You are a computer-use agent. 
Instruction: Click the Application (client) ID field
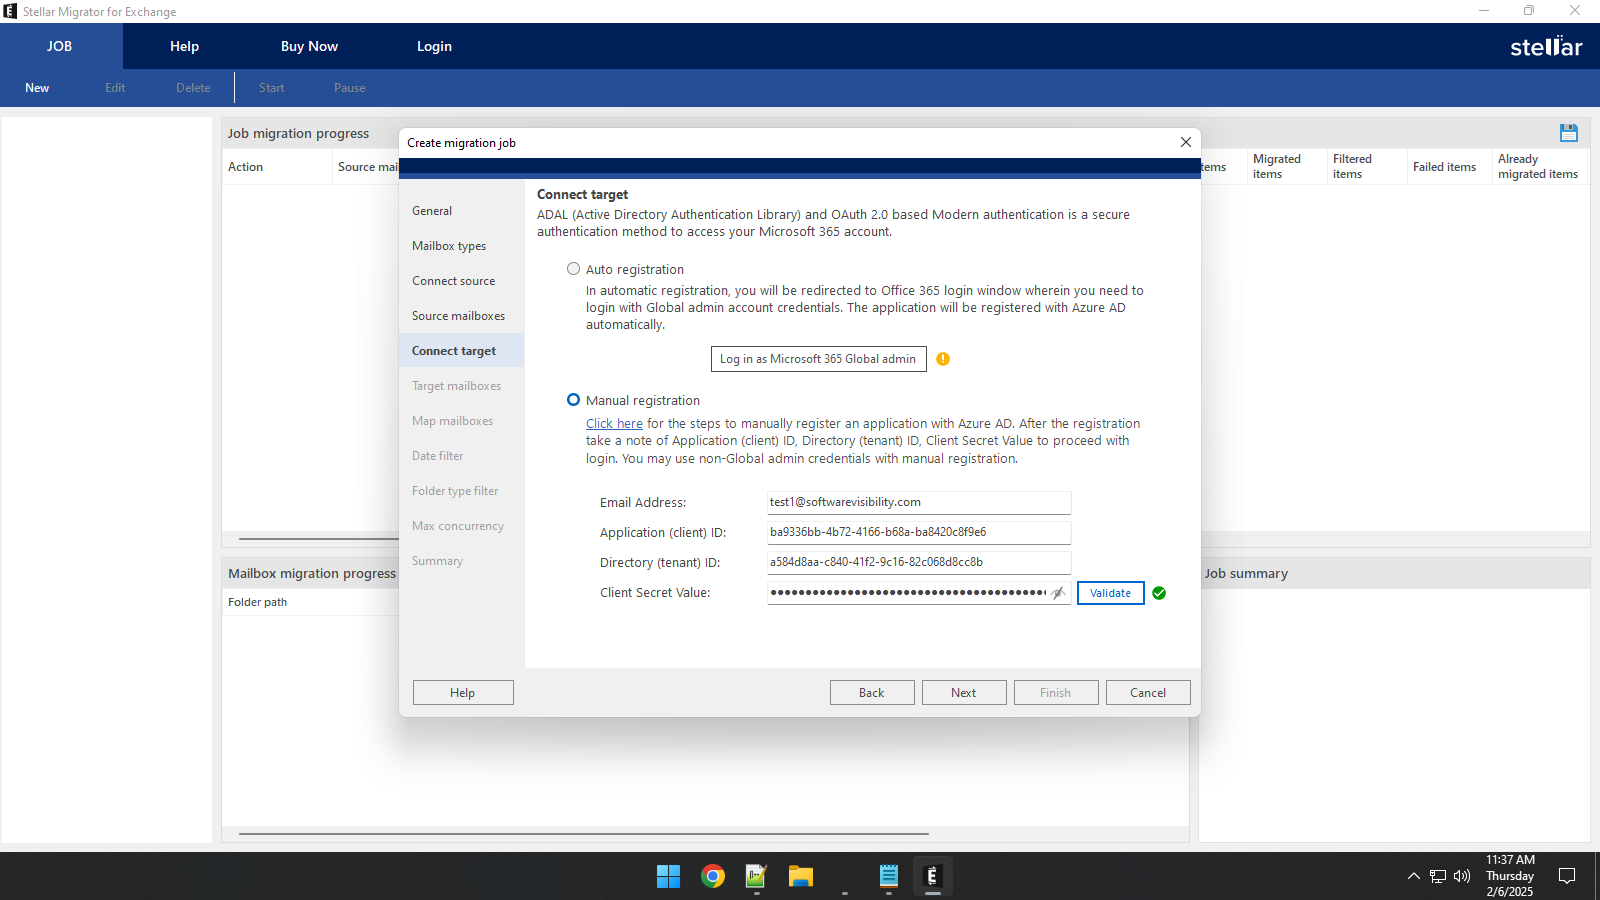click(x=919, y=532)
